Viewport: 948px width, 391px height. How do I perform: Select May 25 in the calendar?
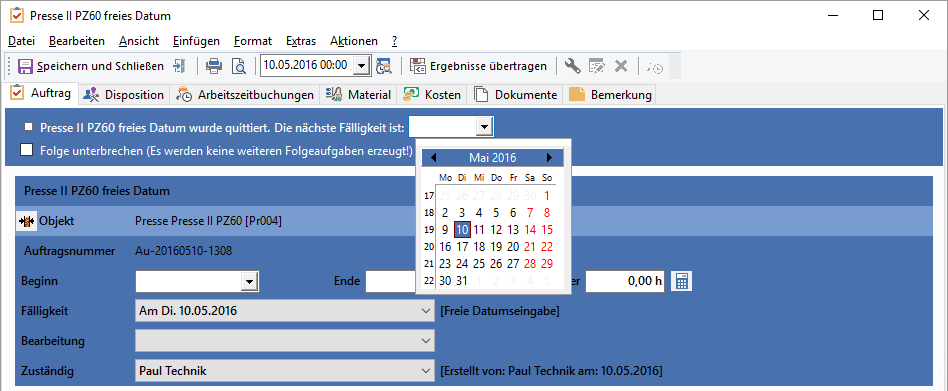[479, 263]
